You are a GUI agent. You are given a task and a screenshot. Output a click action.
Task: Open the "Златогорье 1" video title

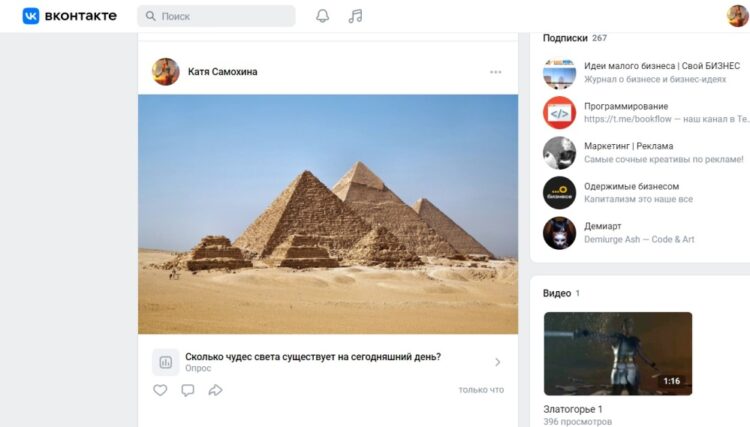click(573, 409)
